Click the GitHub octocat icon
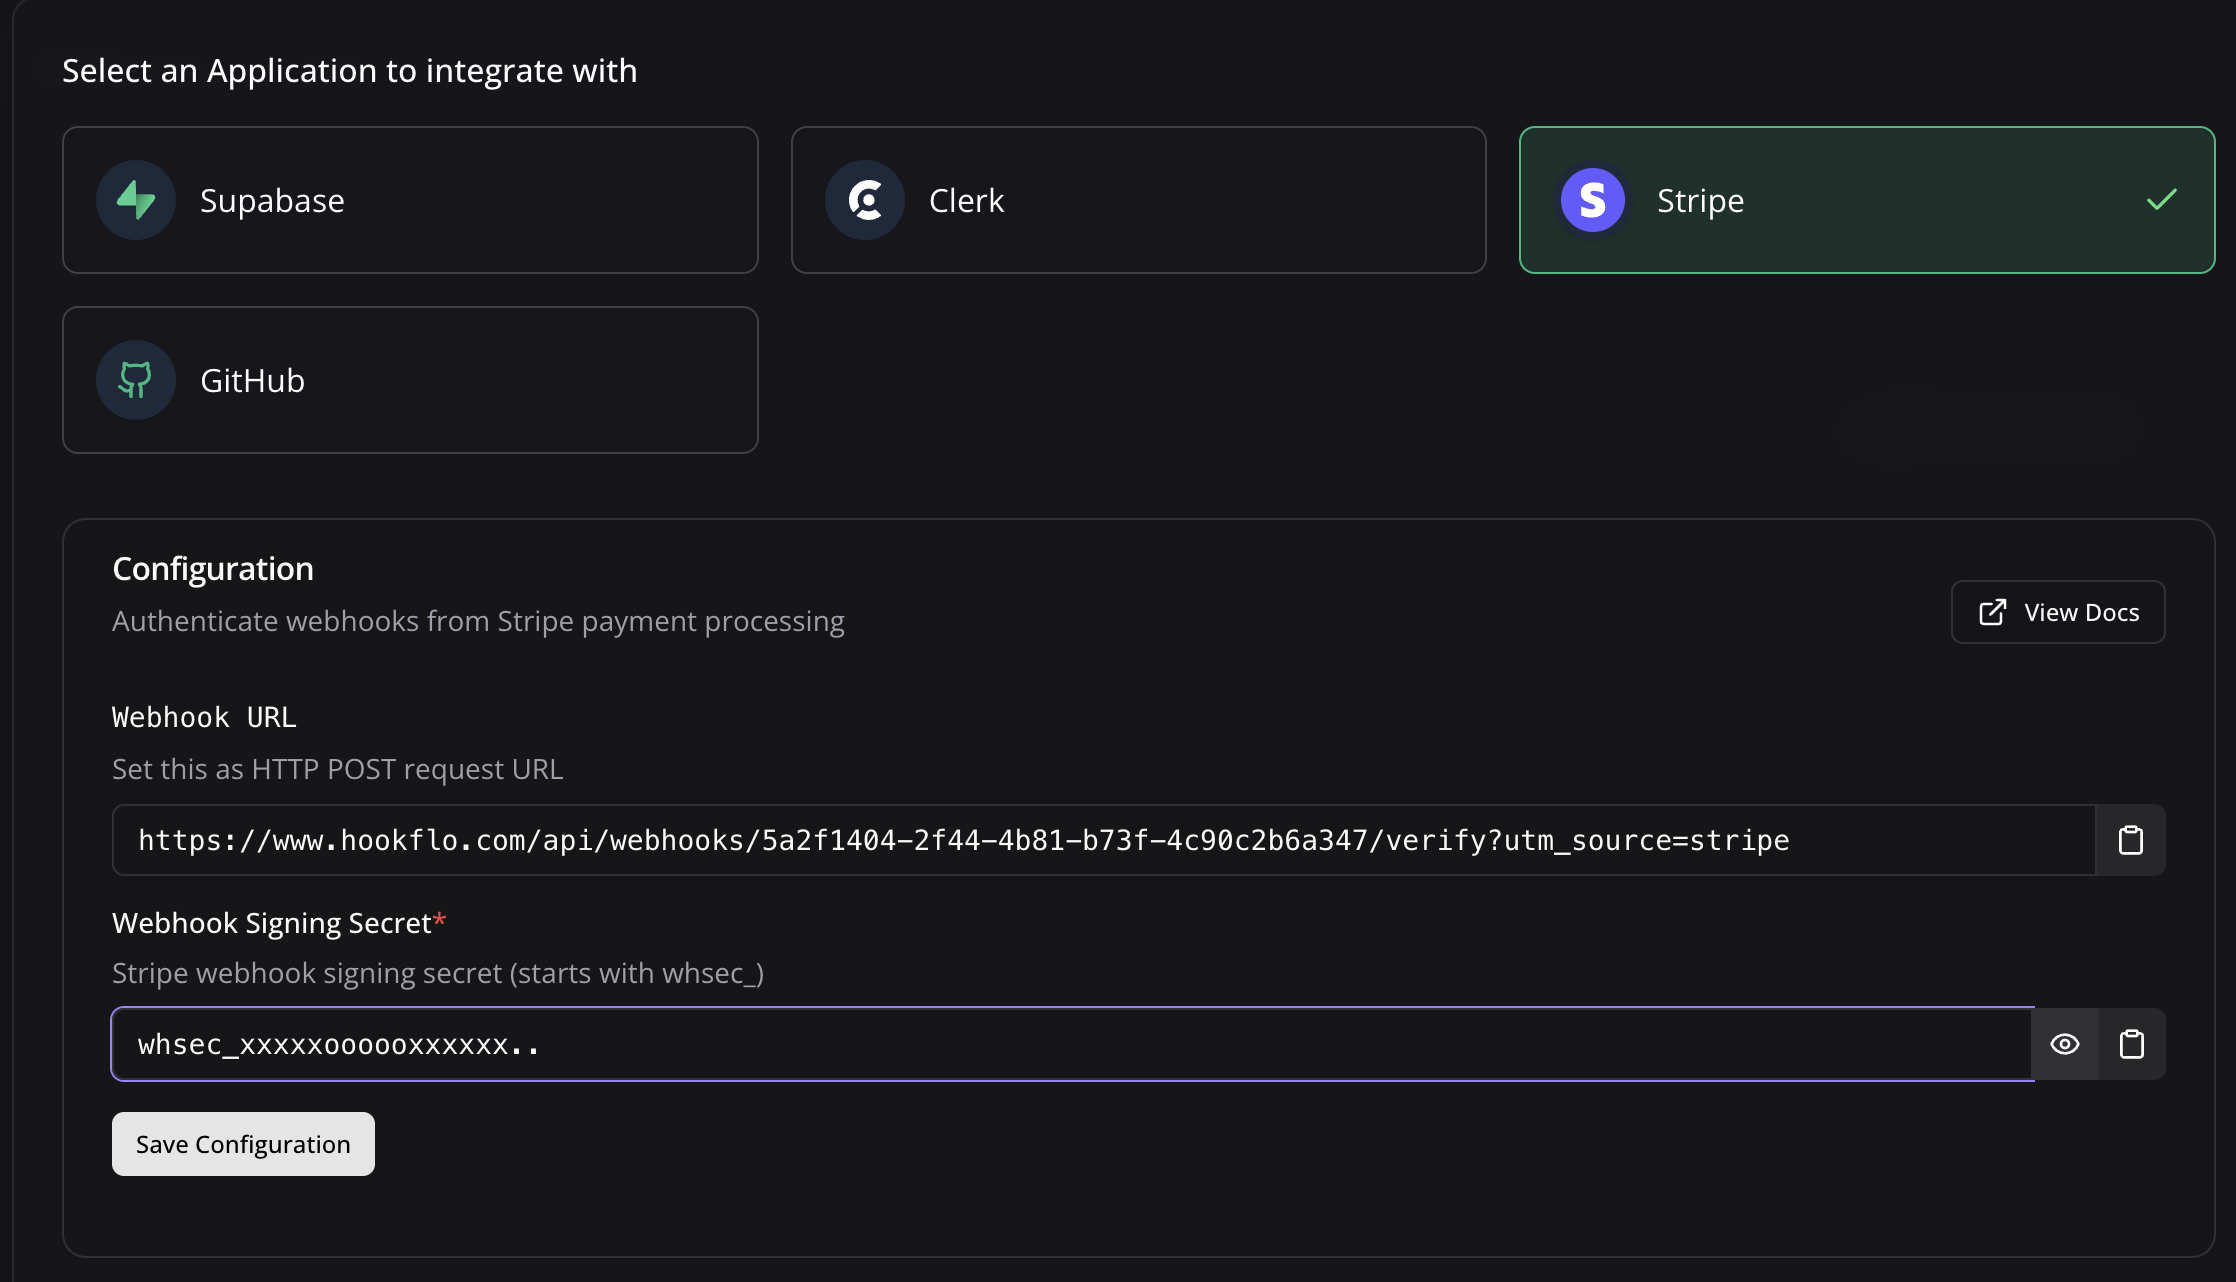Screen dimensions: 2236x1282 tap(136, 380)
